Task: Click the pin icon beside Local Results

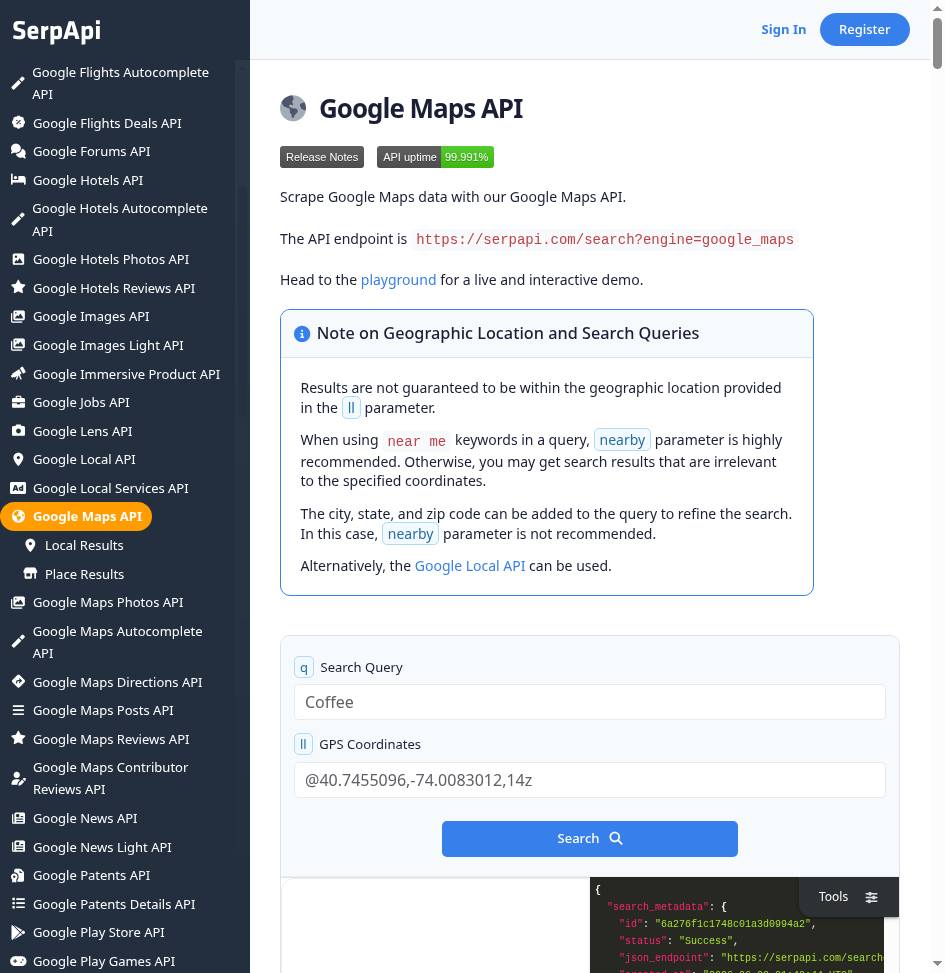Action: tap(30, 545)
